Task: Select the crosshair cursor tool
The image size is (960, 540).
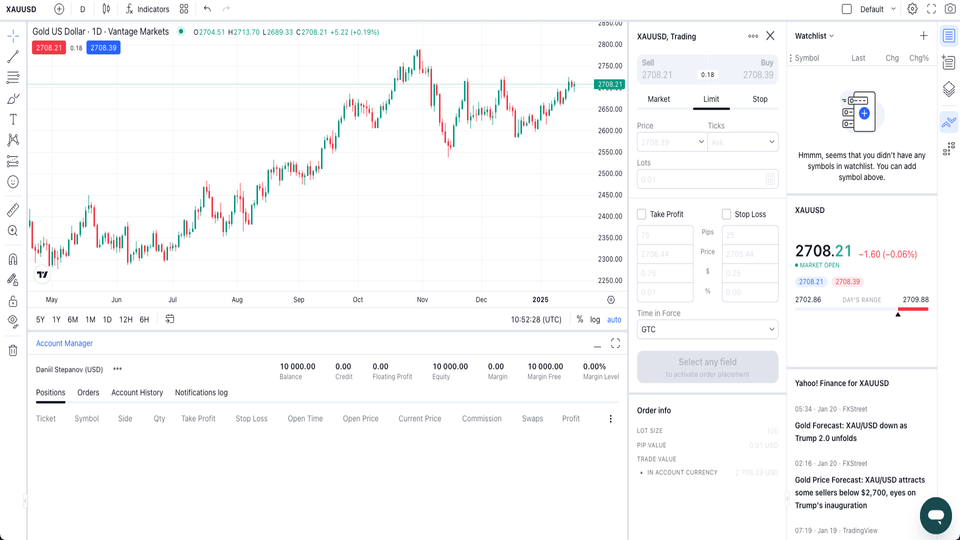Action: pos(13,36)
